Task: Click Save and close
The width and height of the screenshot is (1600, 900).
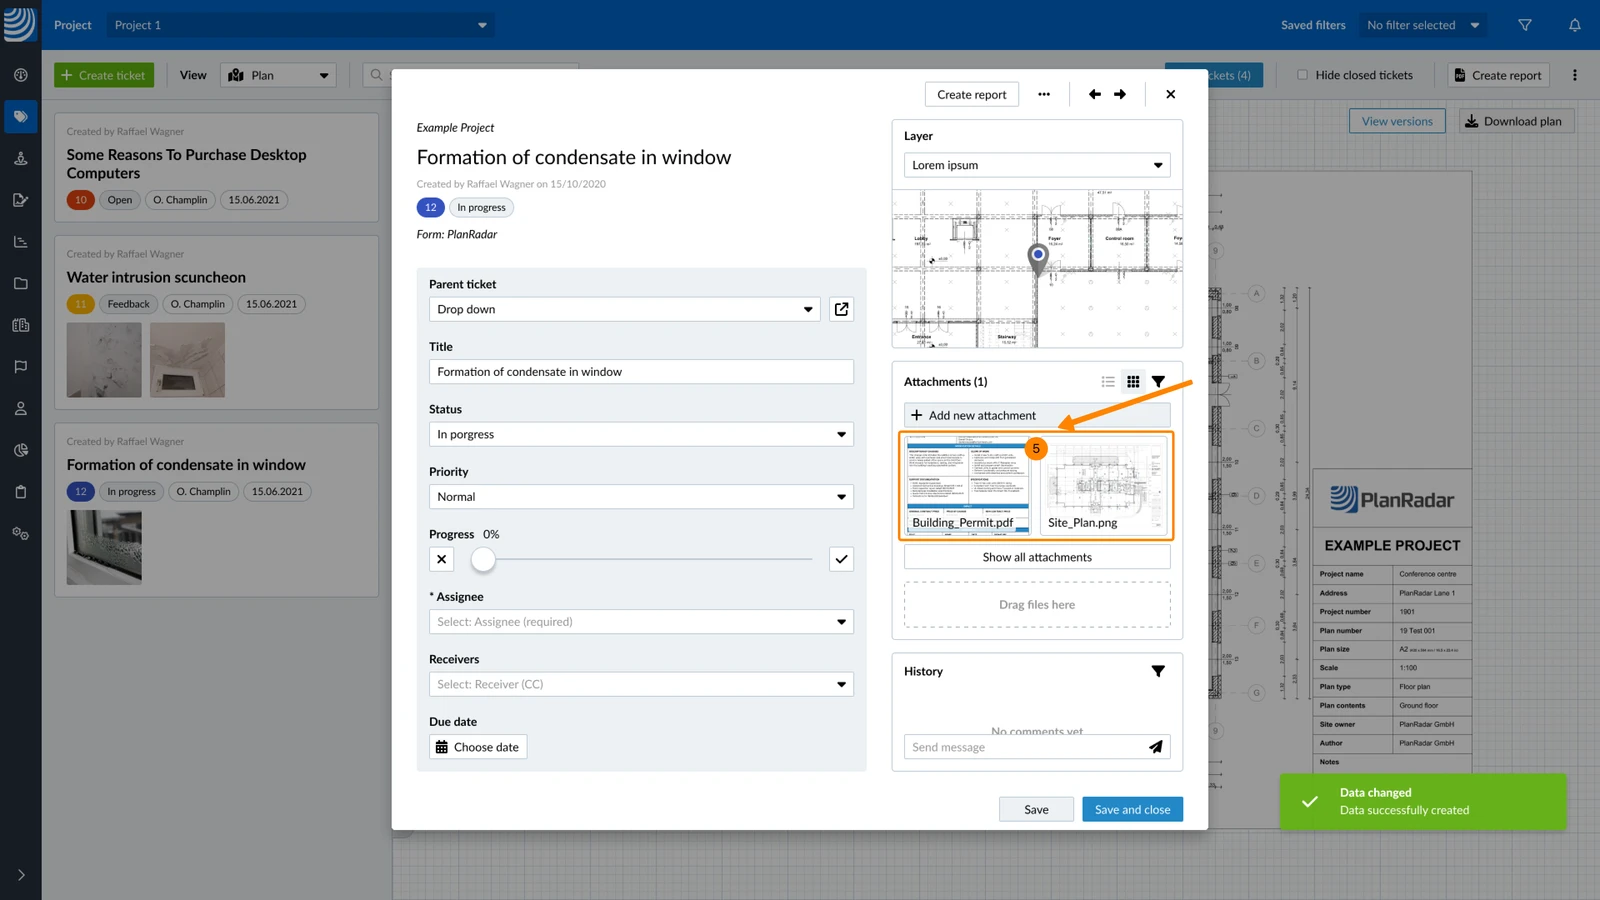Action: pos(1132,809)
